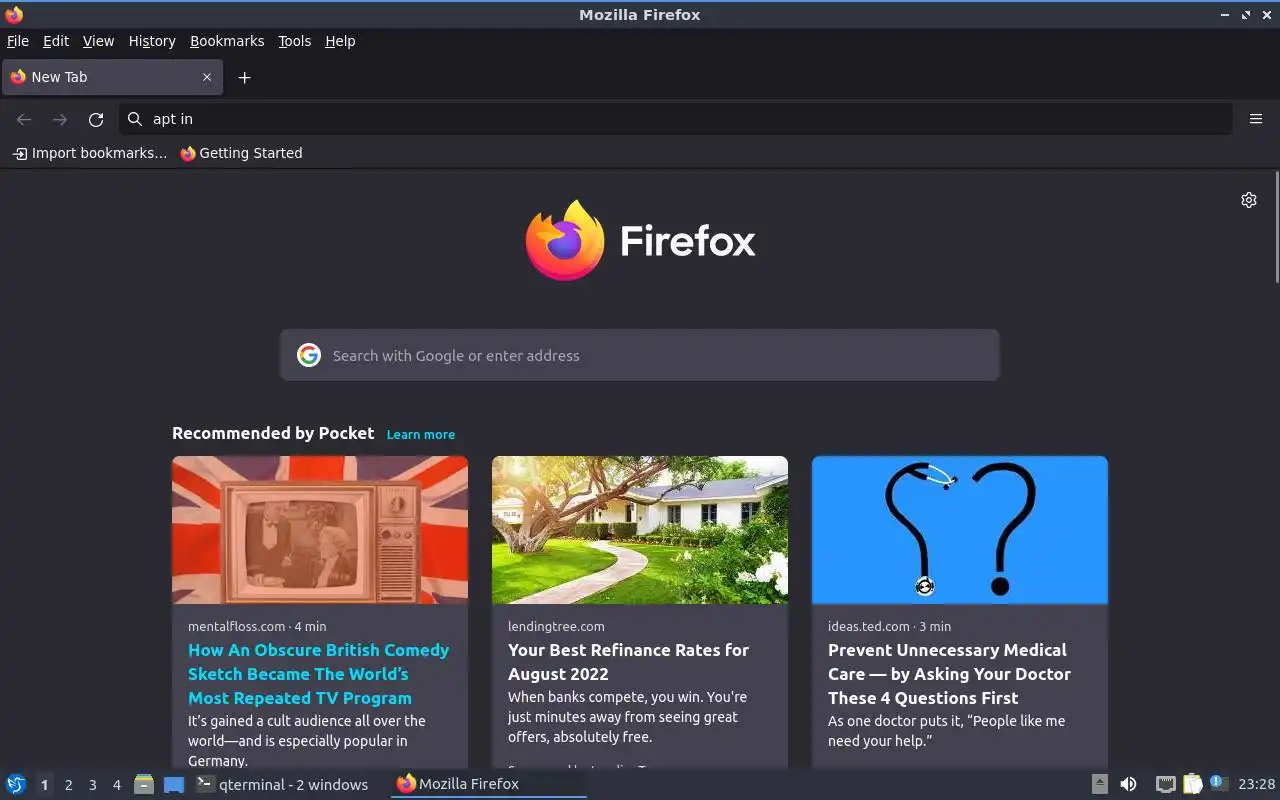Open the clipboard manager tray icon
Image resolution: width=1280 pixels, height=800 pixels.
click(1192, 784)
